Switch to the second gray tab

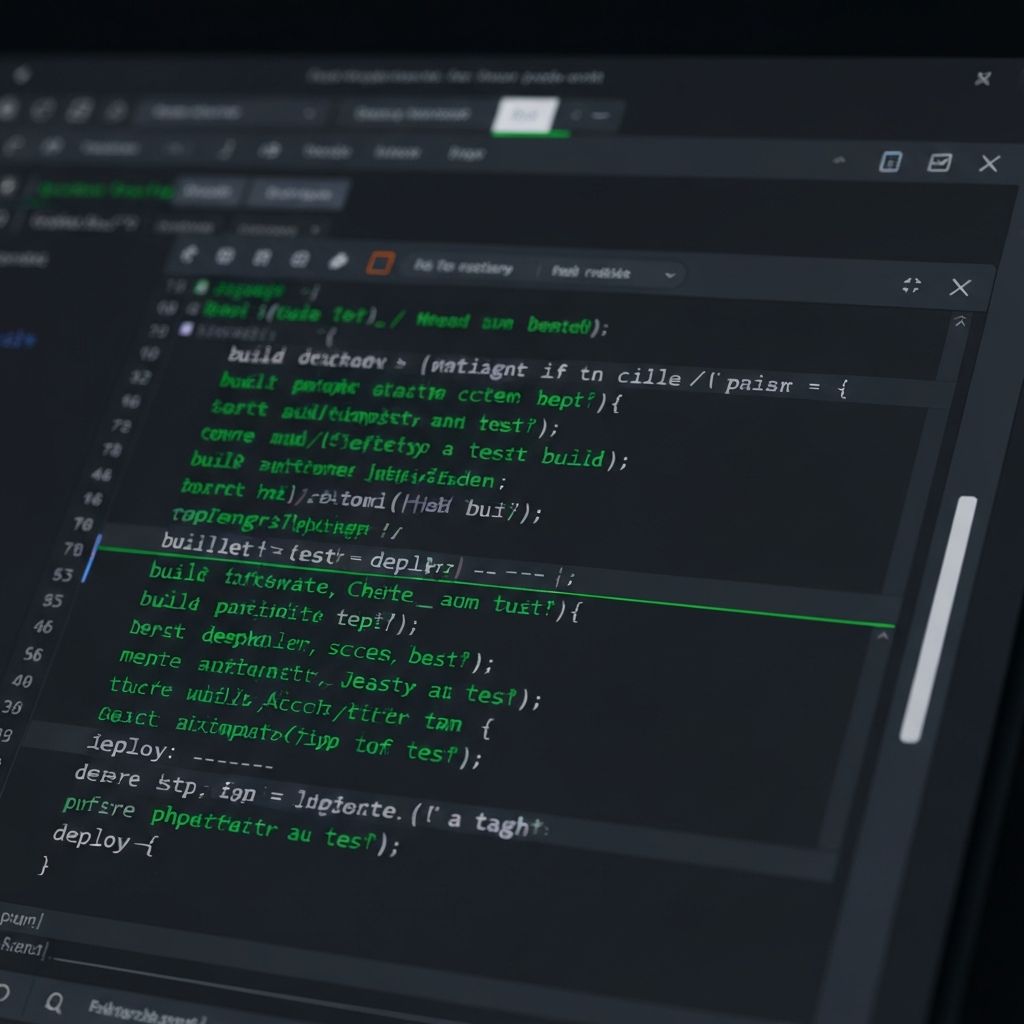(298, 193)
